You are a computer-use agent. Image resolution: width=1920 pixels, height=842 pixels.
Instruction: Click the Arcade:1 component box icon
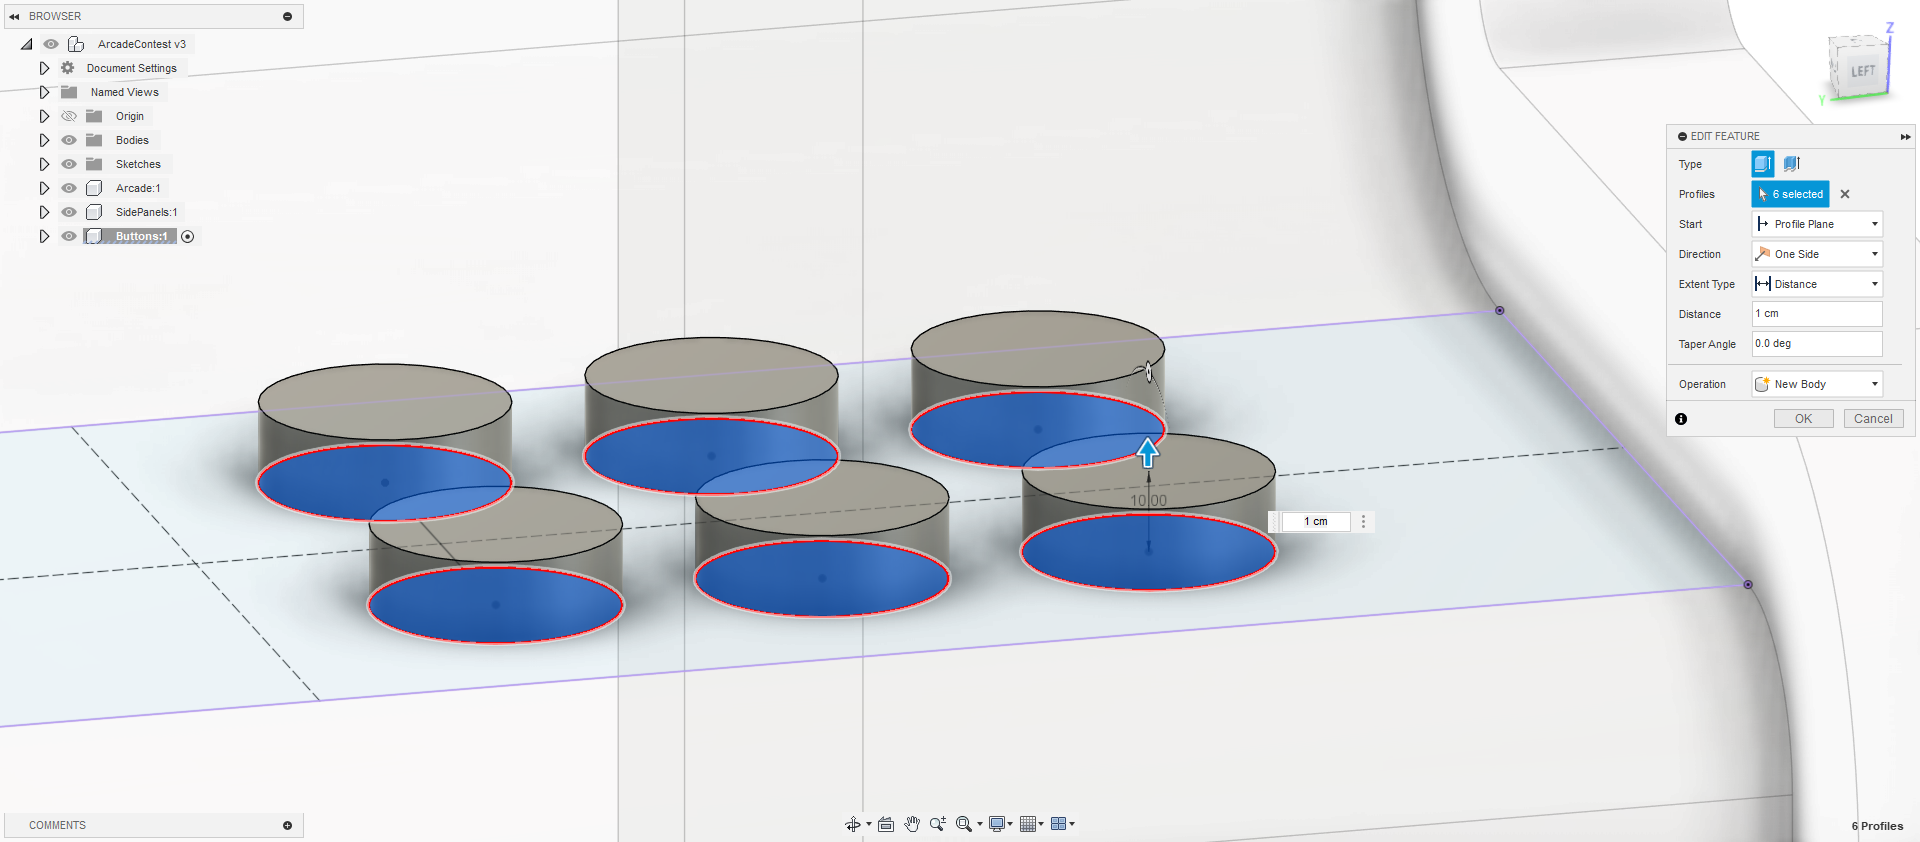click(94, 188)
